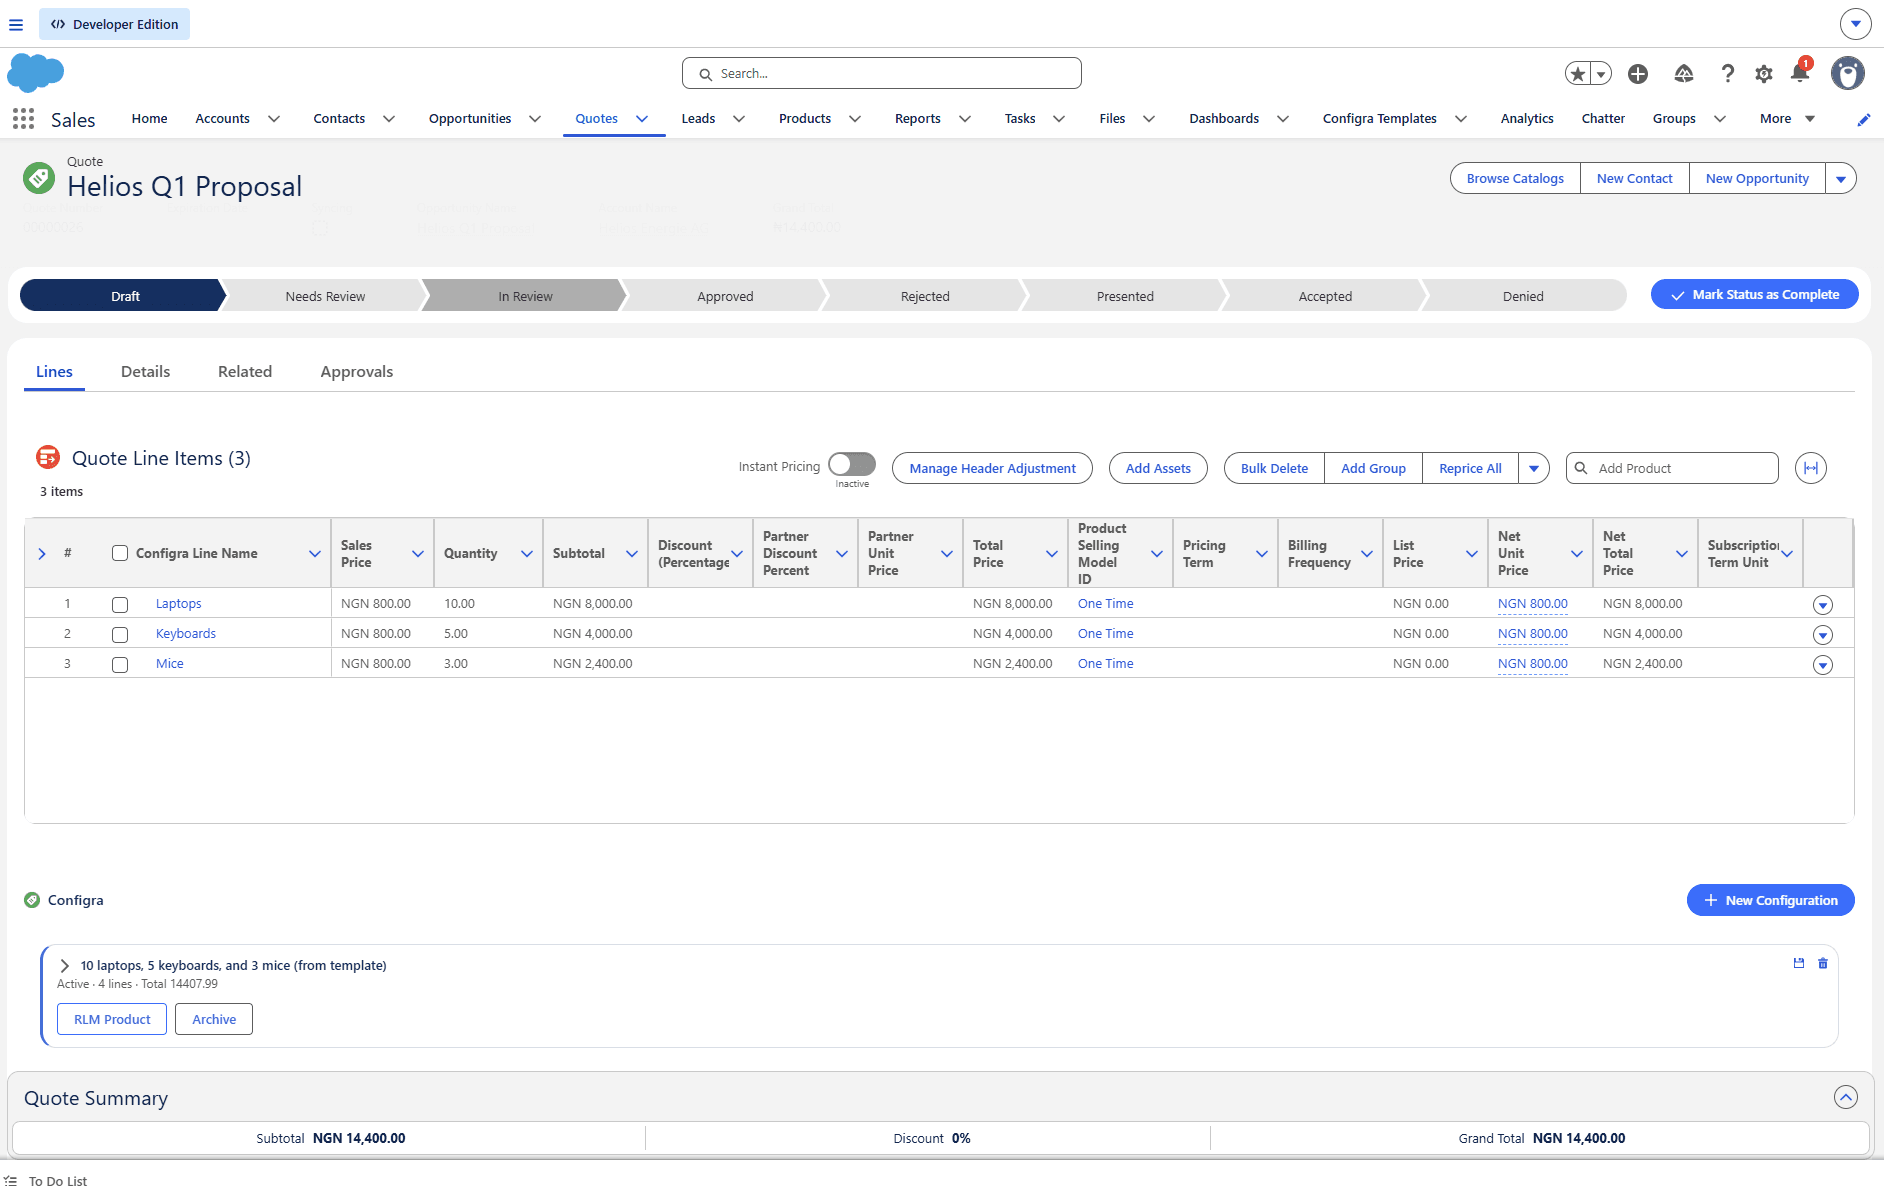Click the Salesforce cloud logo
The width and height of the screenshot is (1884, 1186).
[x=36, y=73]
